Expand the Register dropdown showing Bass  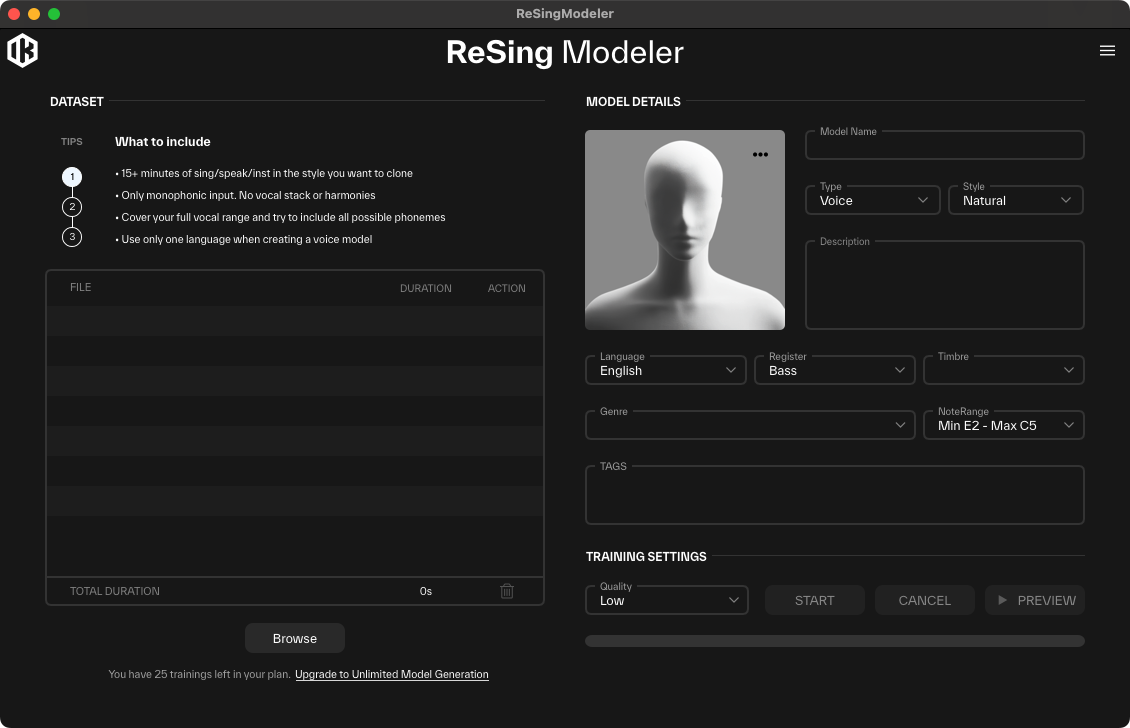click(x=834, y=370)
